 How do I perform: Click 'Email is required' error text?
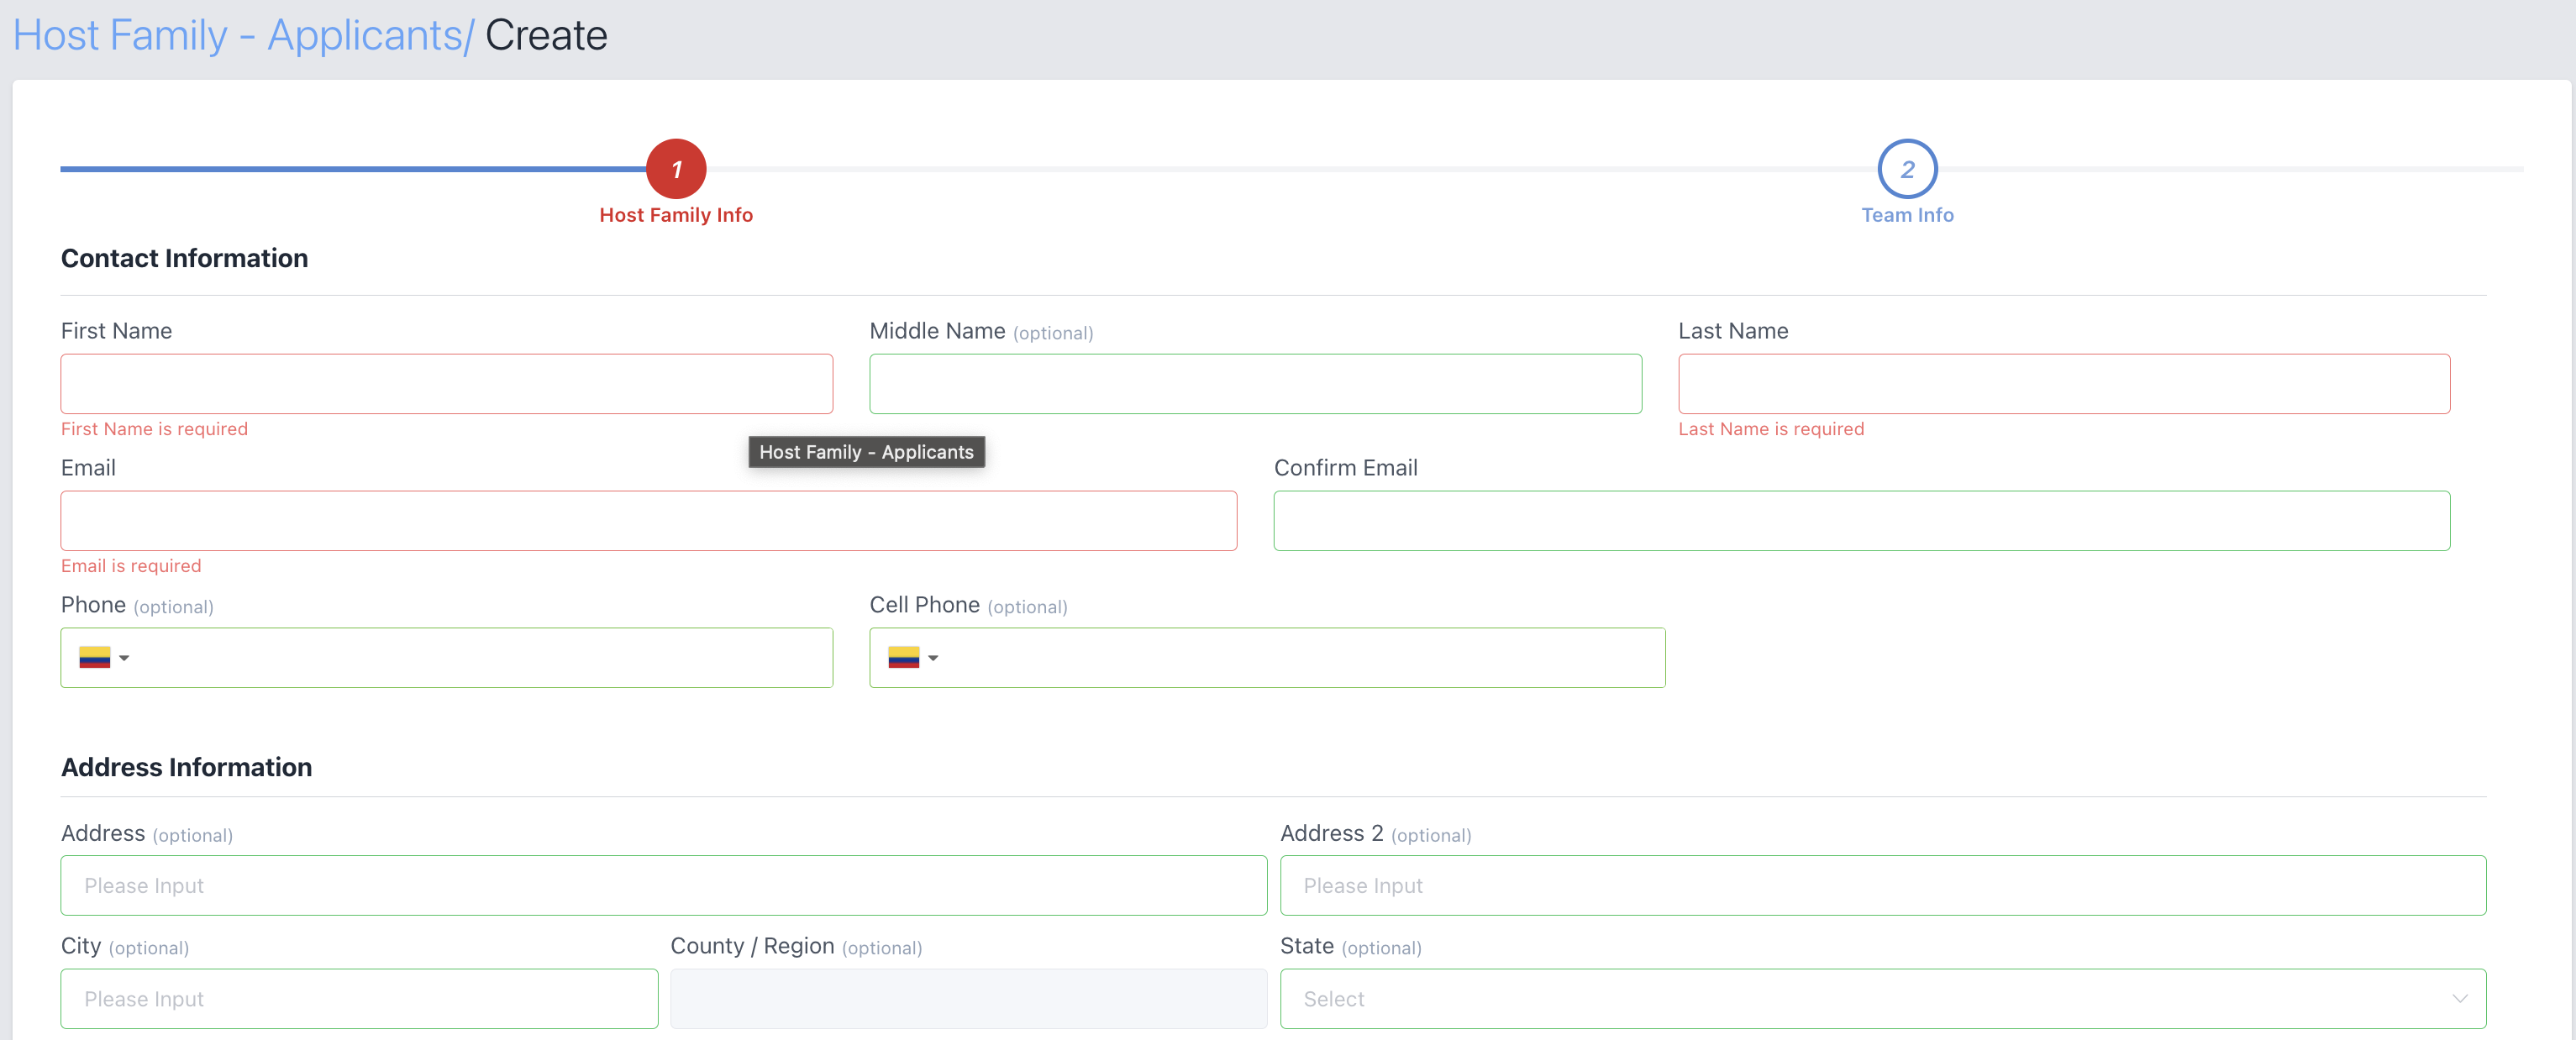pyautogui.click(x=131, y=566)
